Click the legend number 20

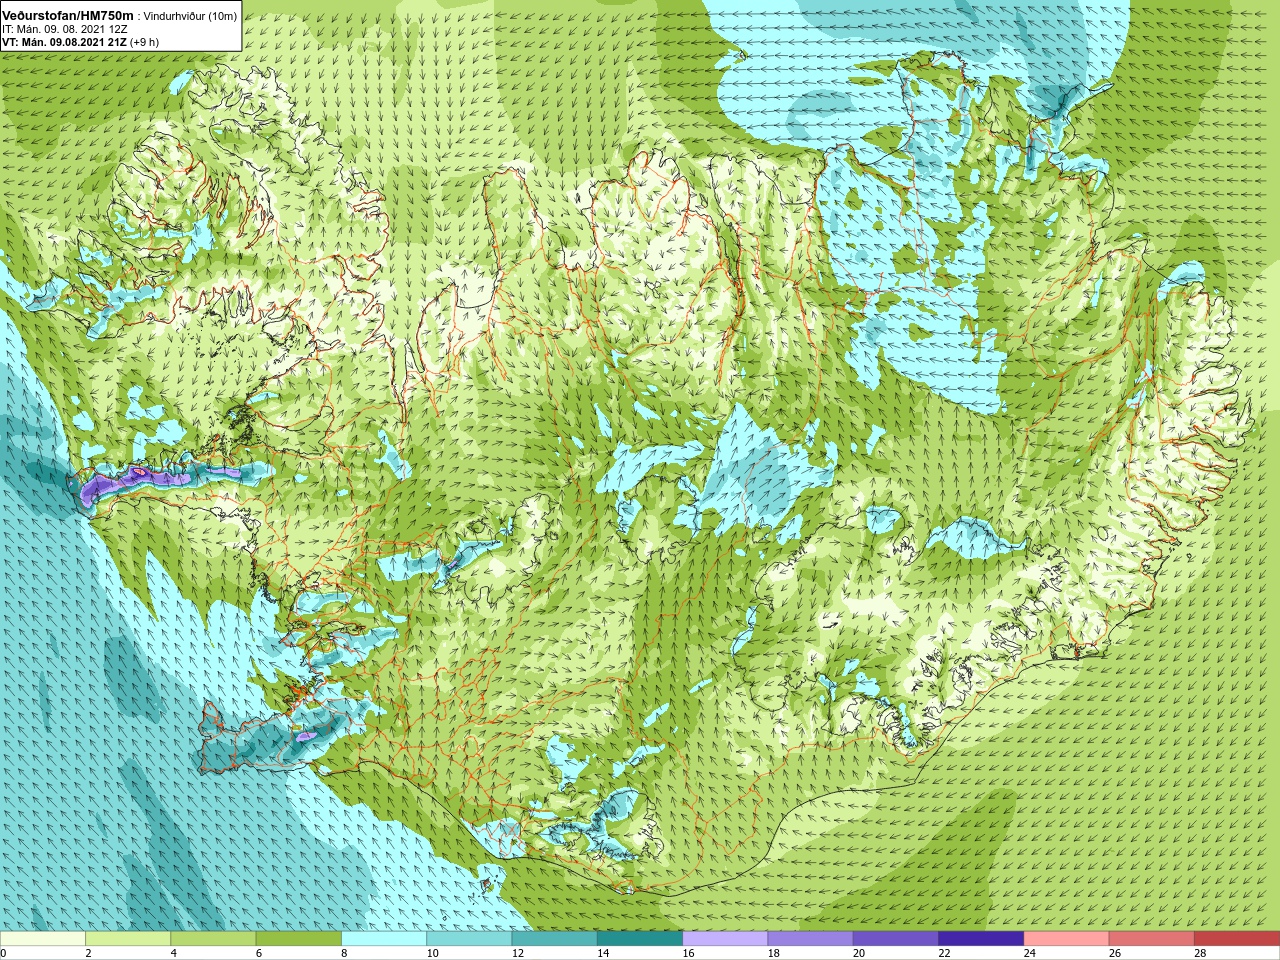tap(860, 953)
